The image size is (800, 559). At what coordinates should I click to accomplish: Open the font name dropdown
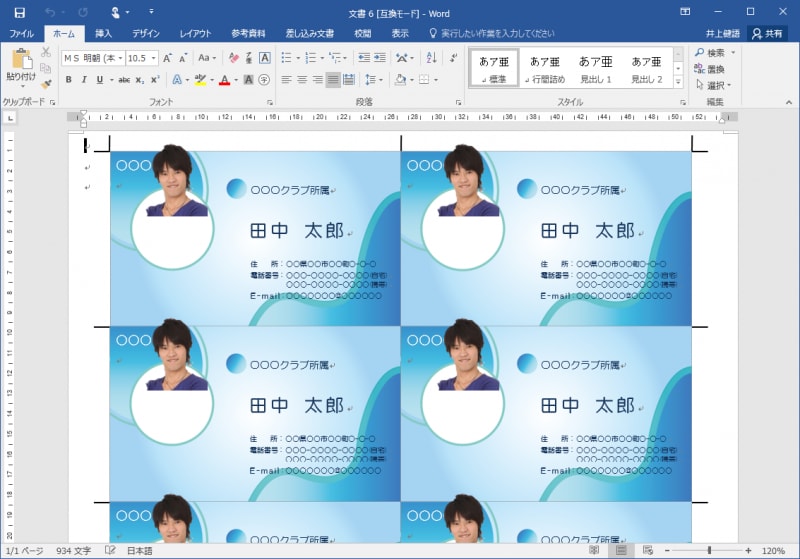point(121,58)
